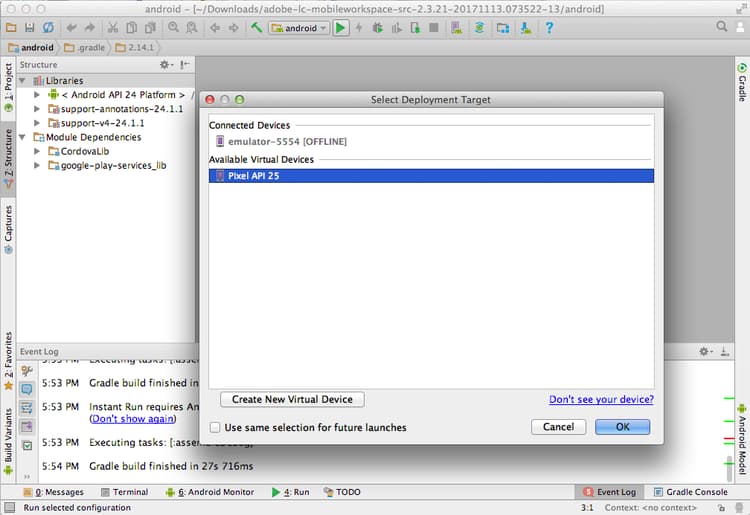This screenshot has width=750, height=515.
Task: Open the Project Structure icon
Action: coord(503,28)
